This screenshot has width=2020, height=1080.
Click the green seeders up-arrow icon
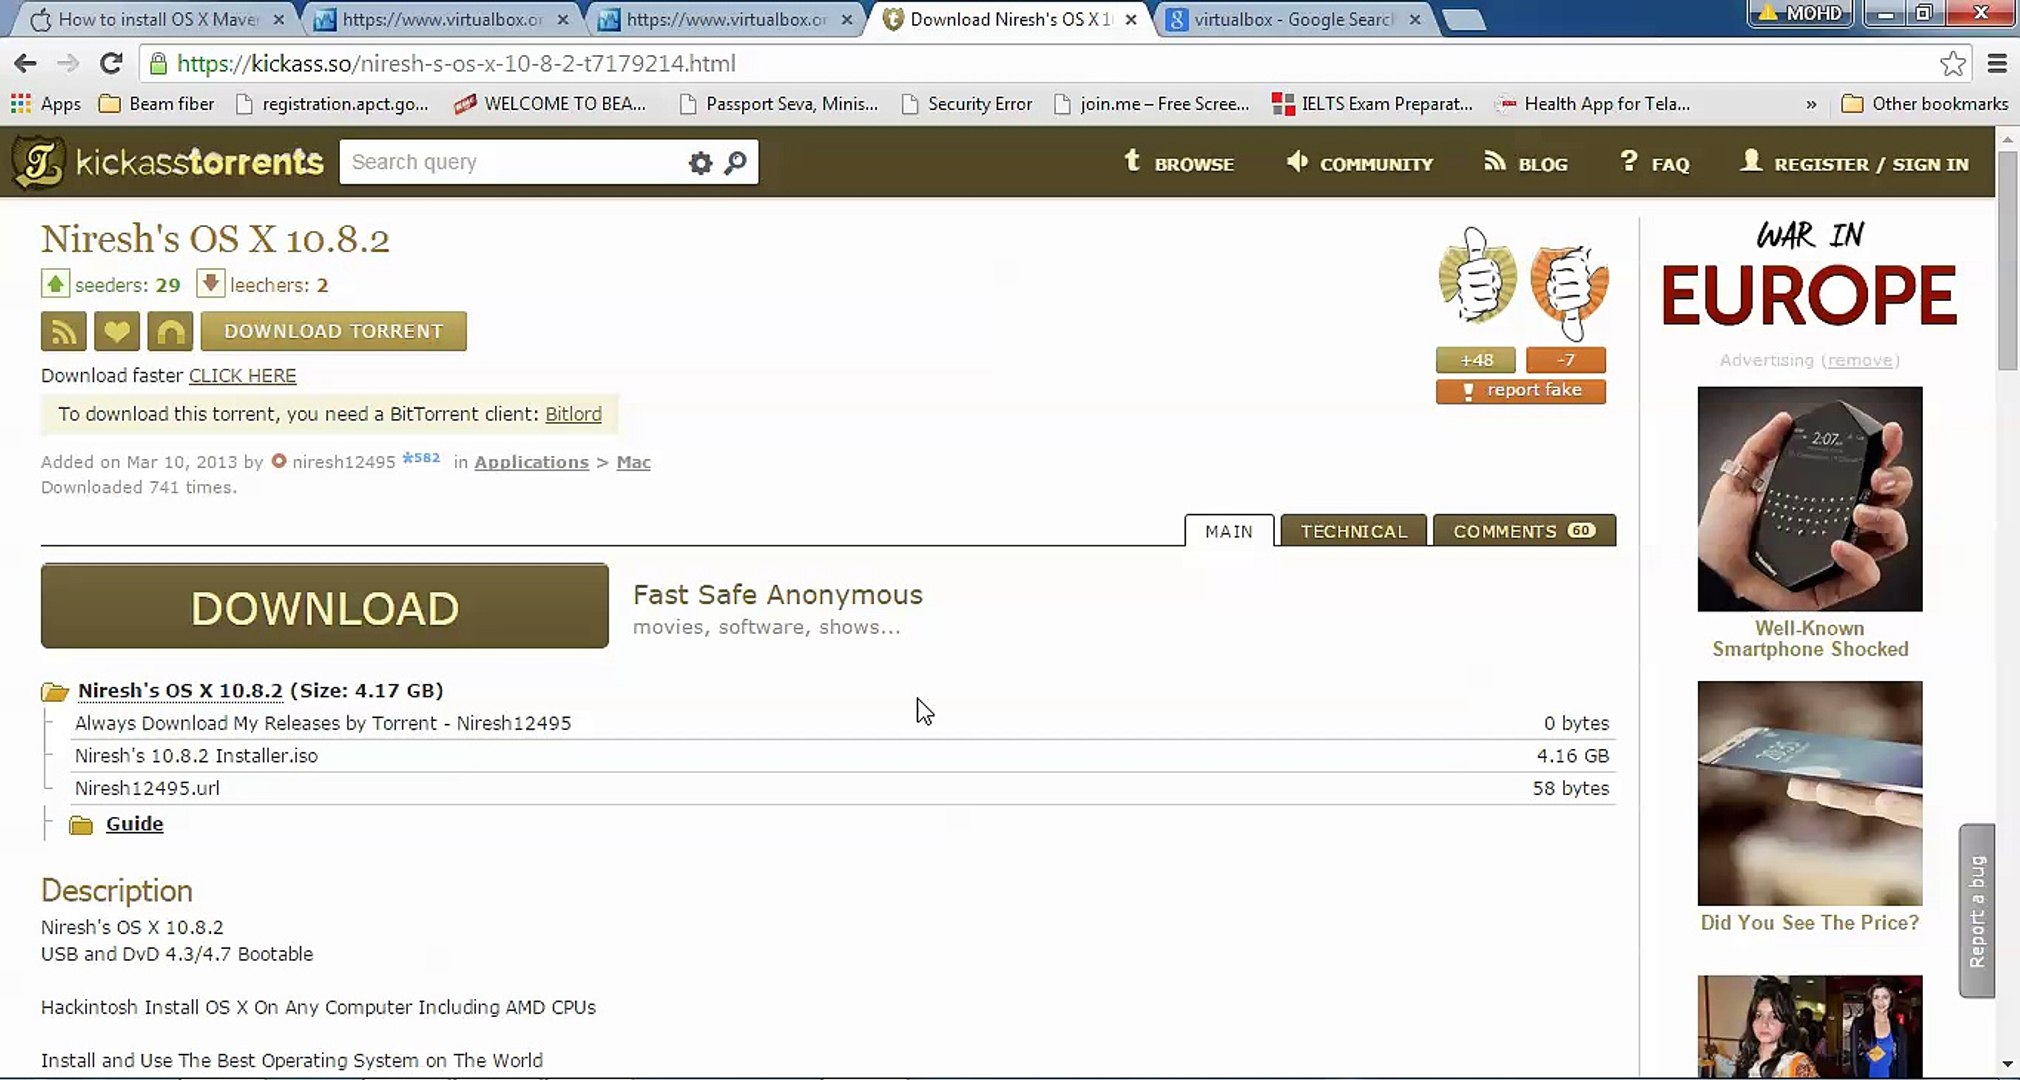coord(55,284)
